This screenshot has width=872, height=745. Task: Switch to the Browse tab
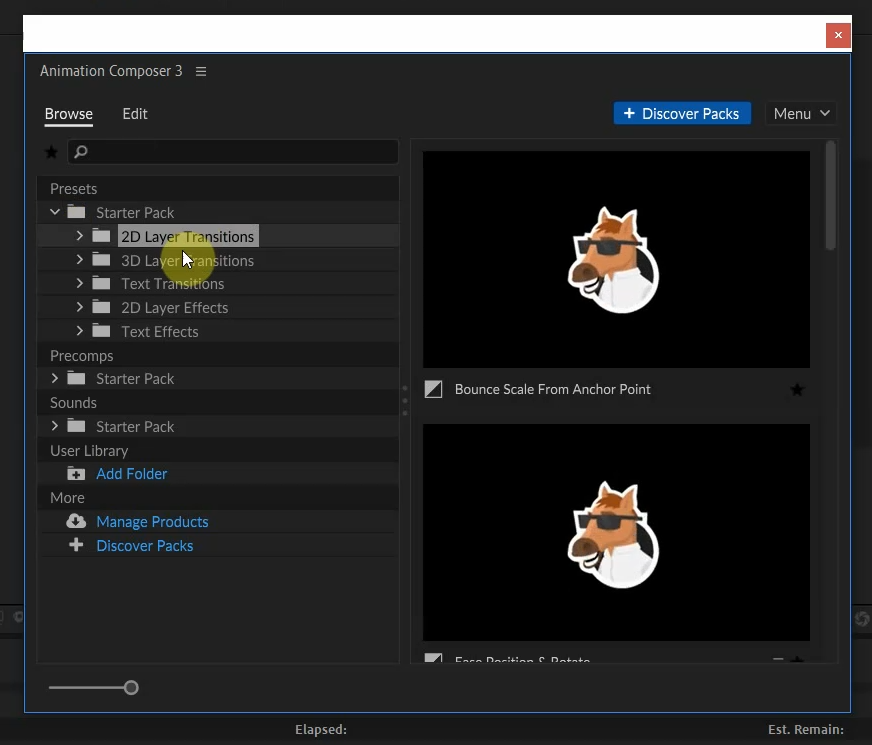pos(68,113)
